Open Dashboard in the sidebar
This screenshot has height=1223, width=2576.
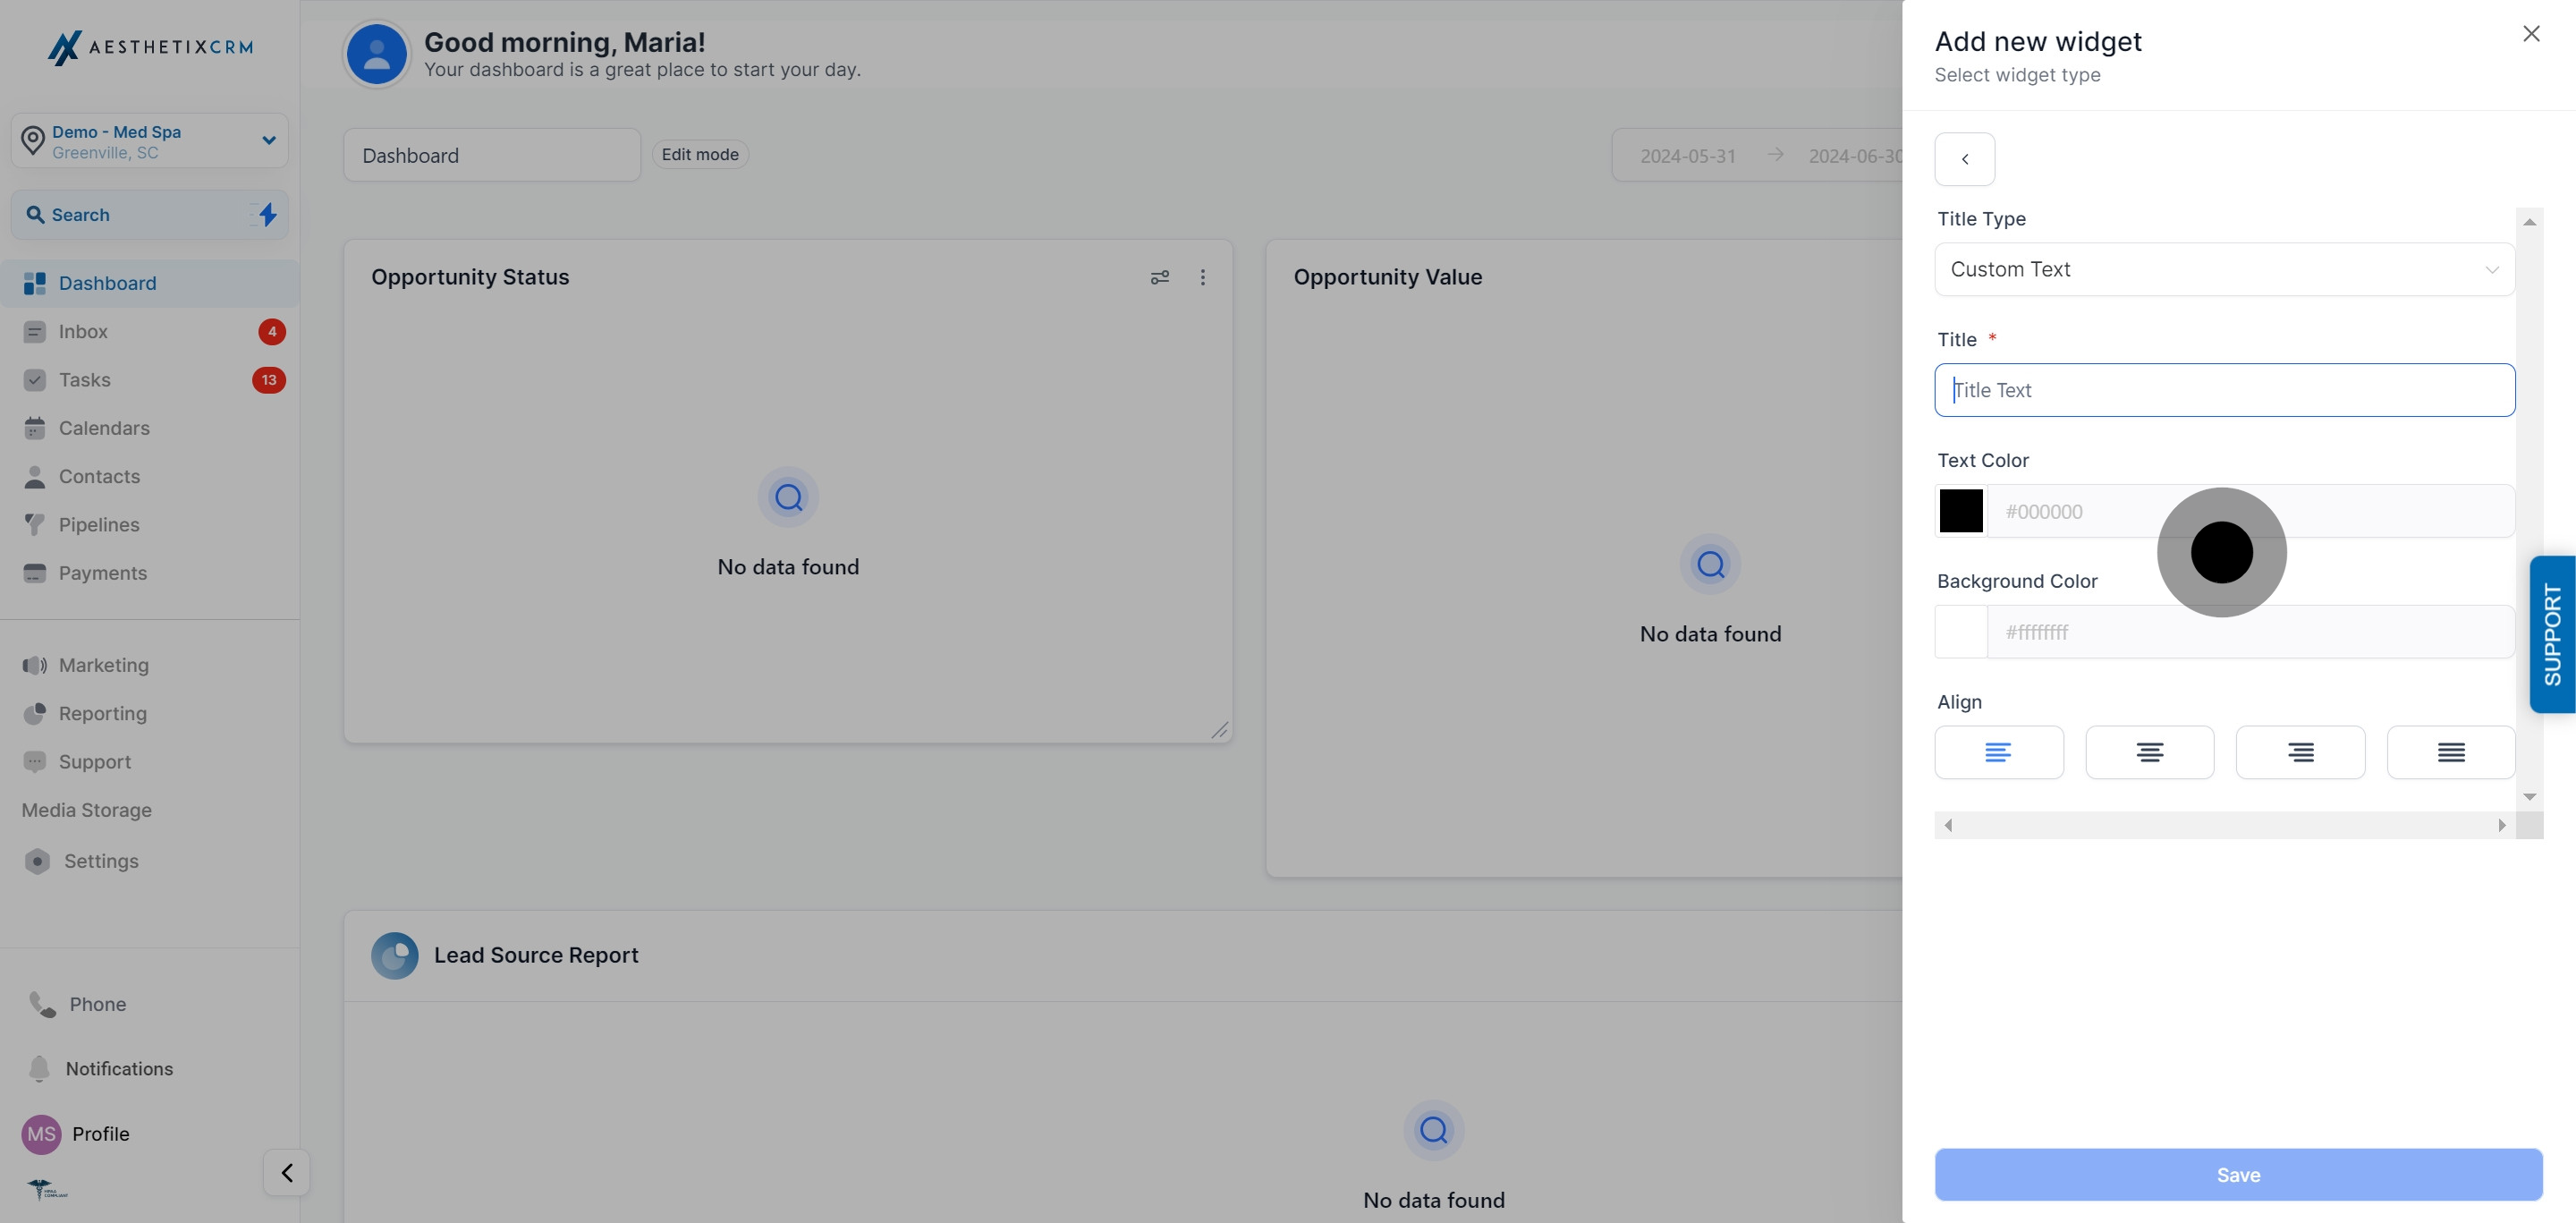tap(150, 283)
